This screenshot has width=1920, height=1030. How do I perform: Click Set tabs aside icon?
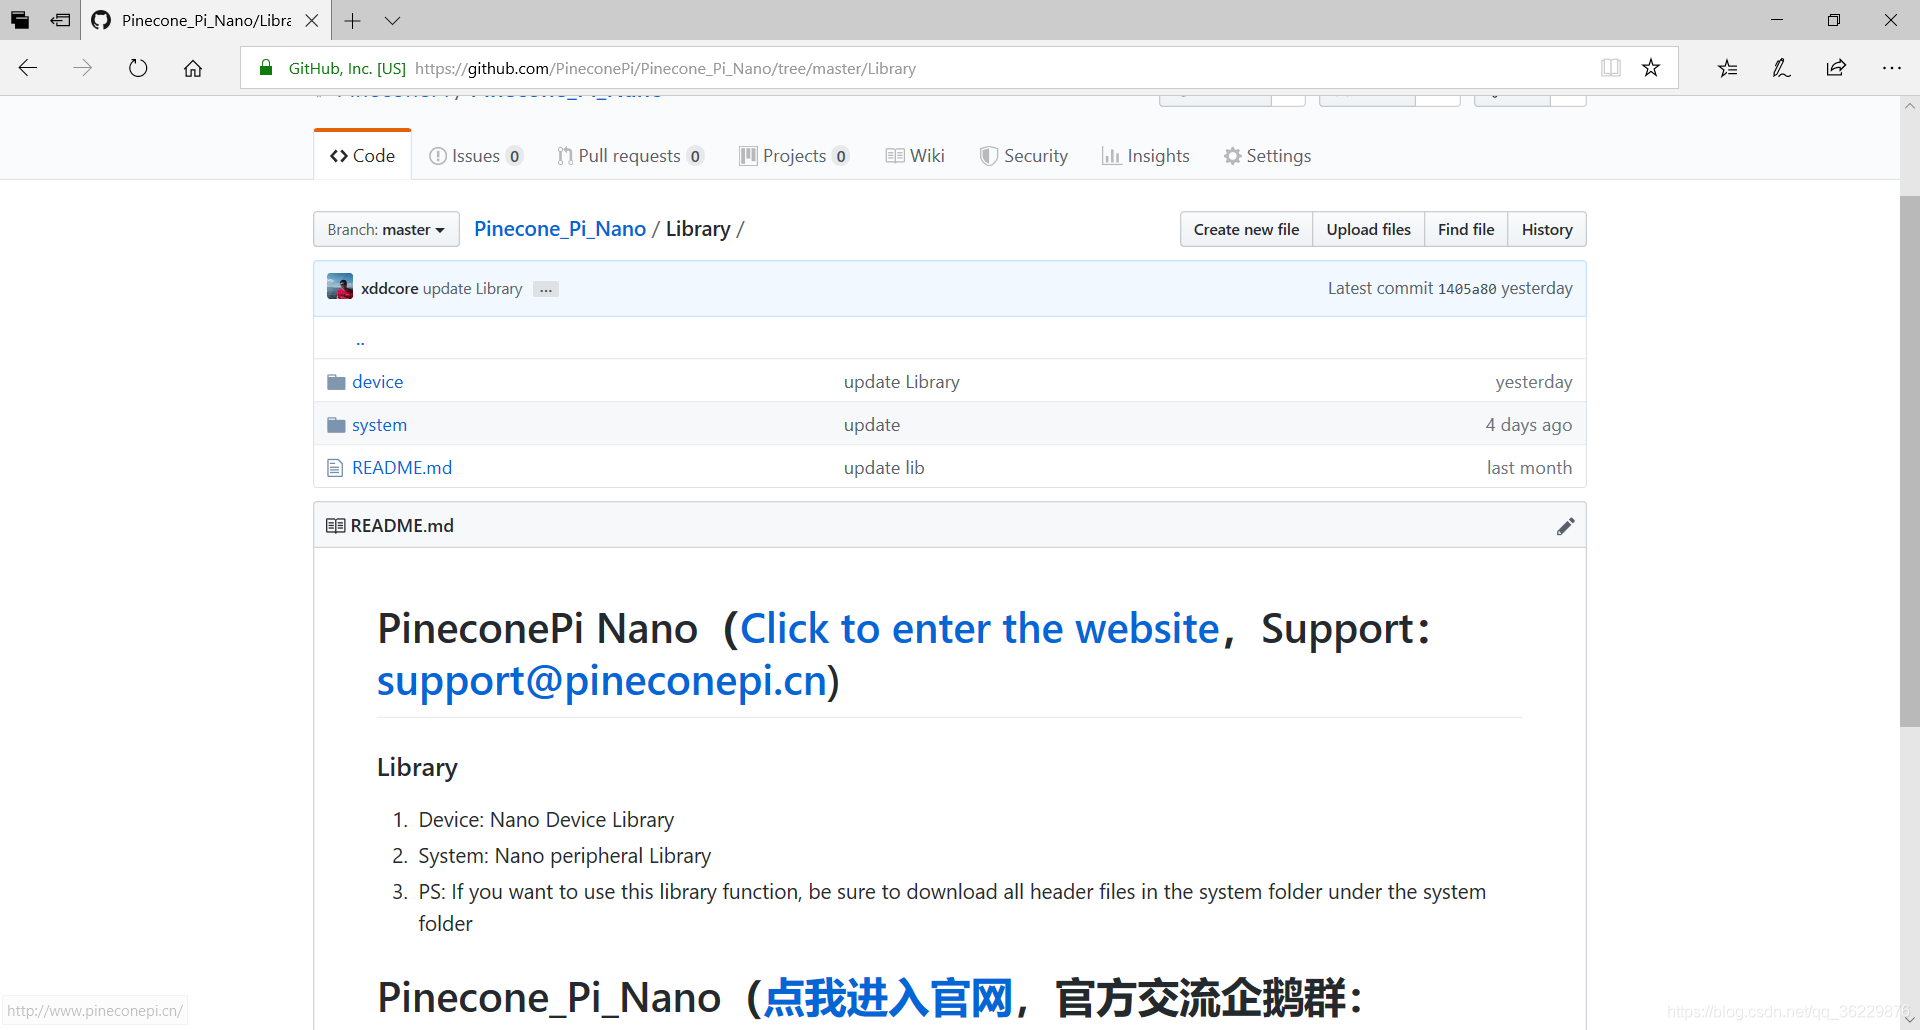pos(61,20)
